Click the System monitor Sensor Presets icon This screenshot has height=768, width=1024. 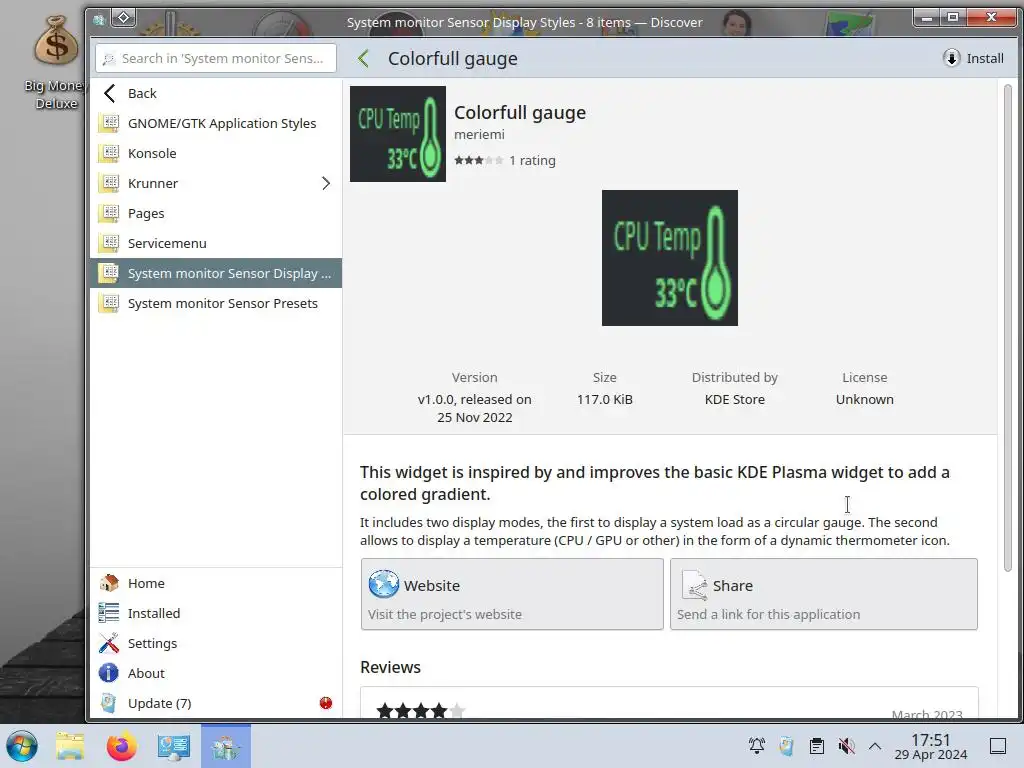click(109, 304)
